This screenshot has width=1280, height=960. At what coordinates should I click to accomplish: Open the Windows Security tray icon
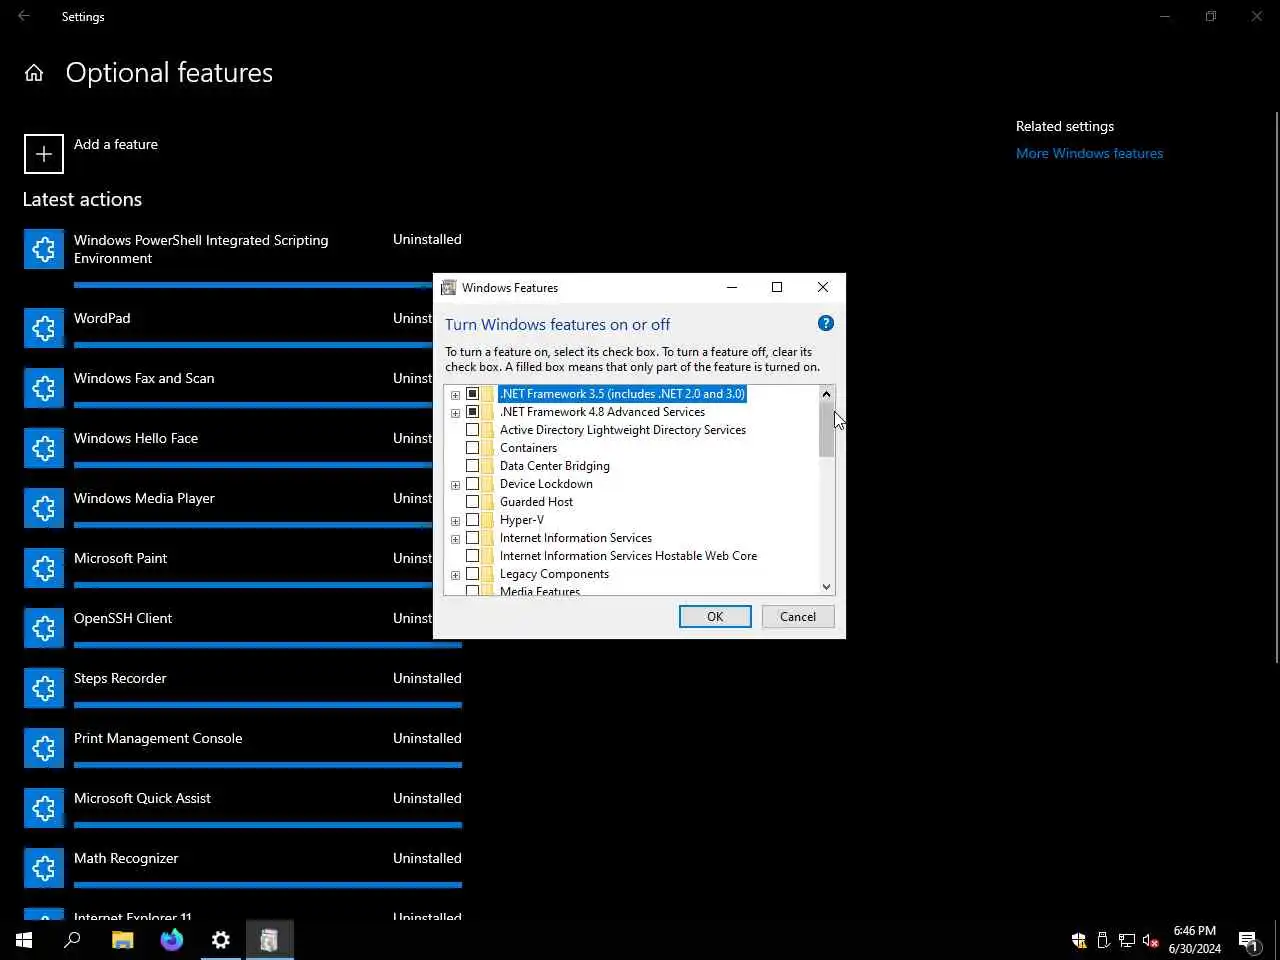[x=1079, y=940]
